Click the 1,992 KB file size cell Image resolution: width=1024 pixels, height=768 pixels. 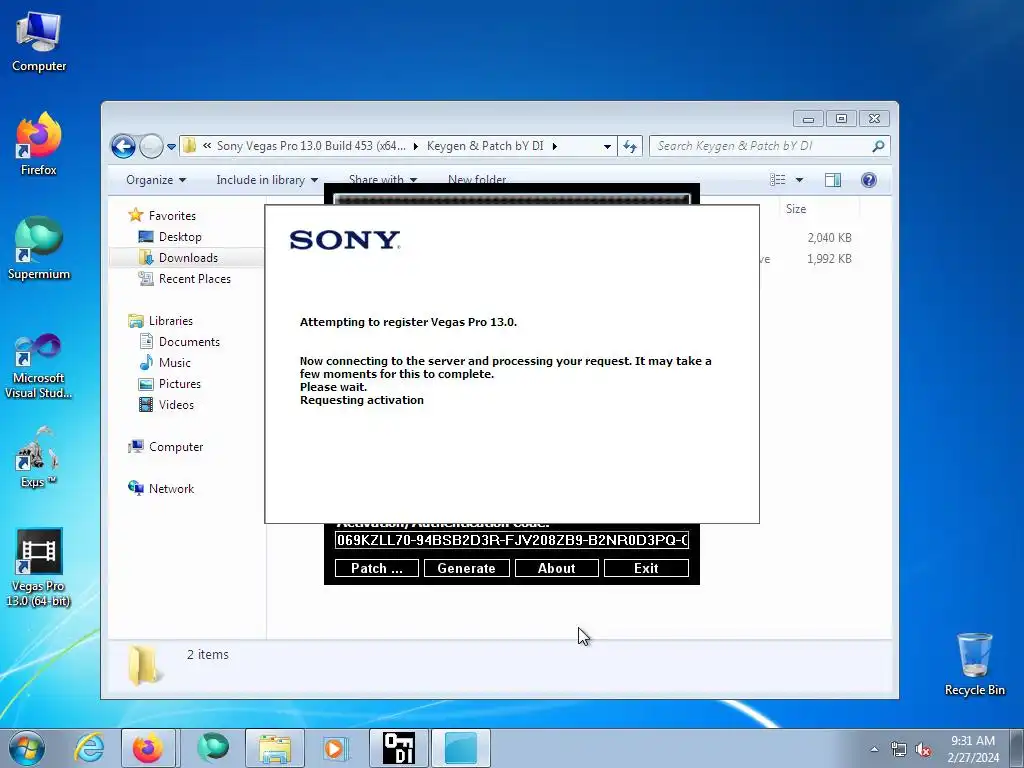click(829, 259)
